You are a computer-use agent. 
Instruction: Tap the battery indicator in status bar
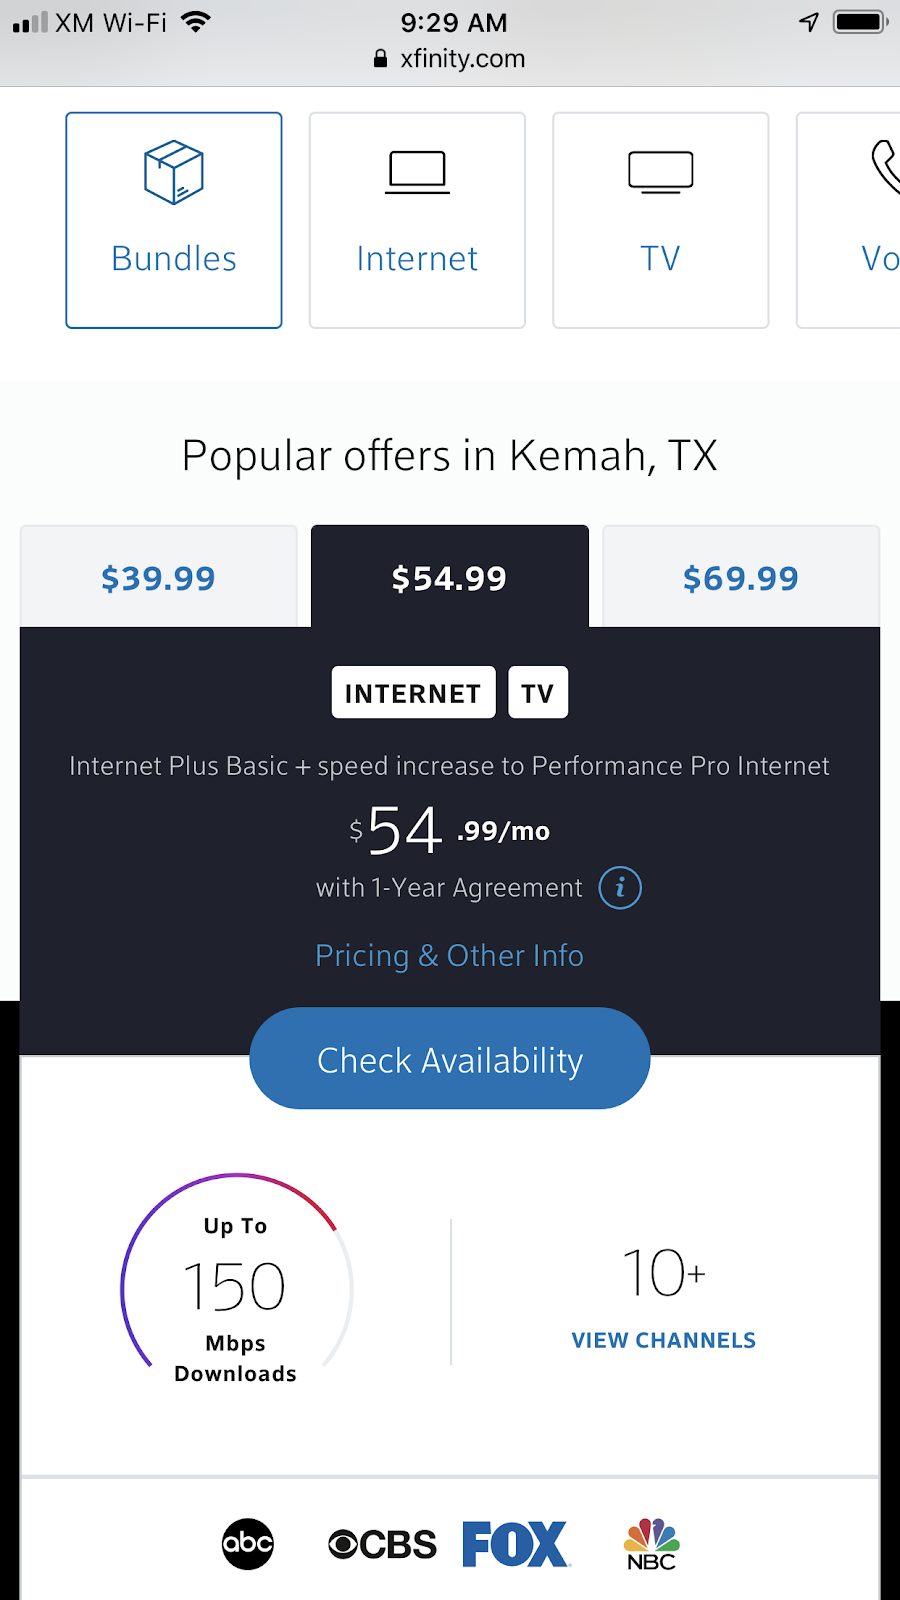(859, 22)
